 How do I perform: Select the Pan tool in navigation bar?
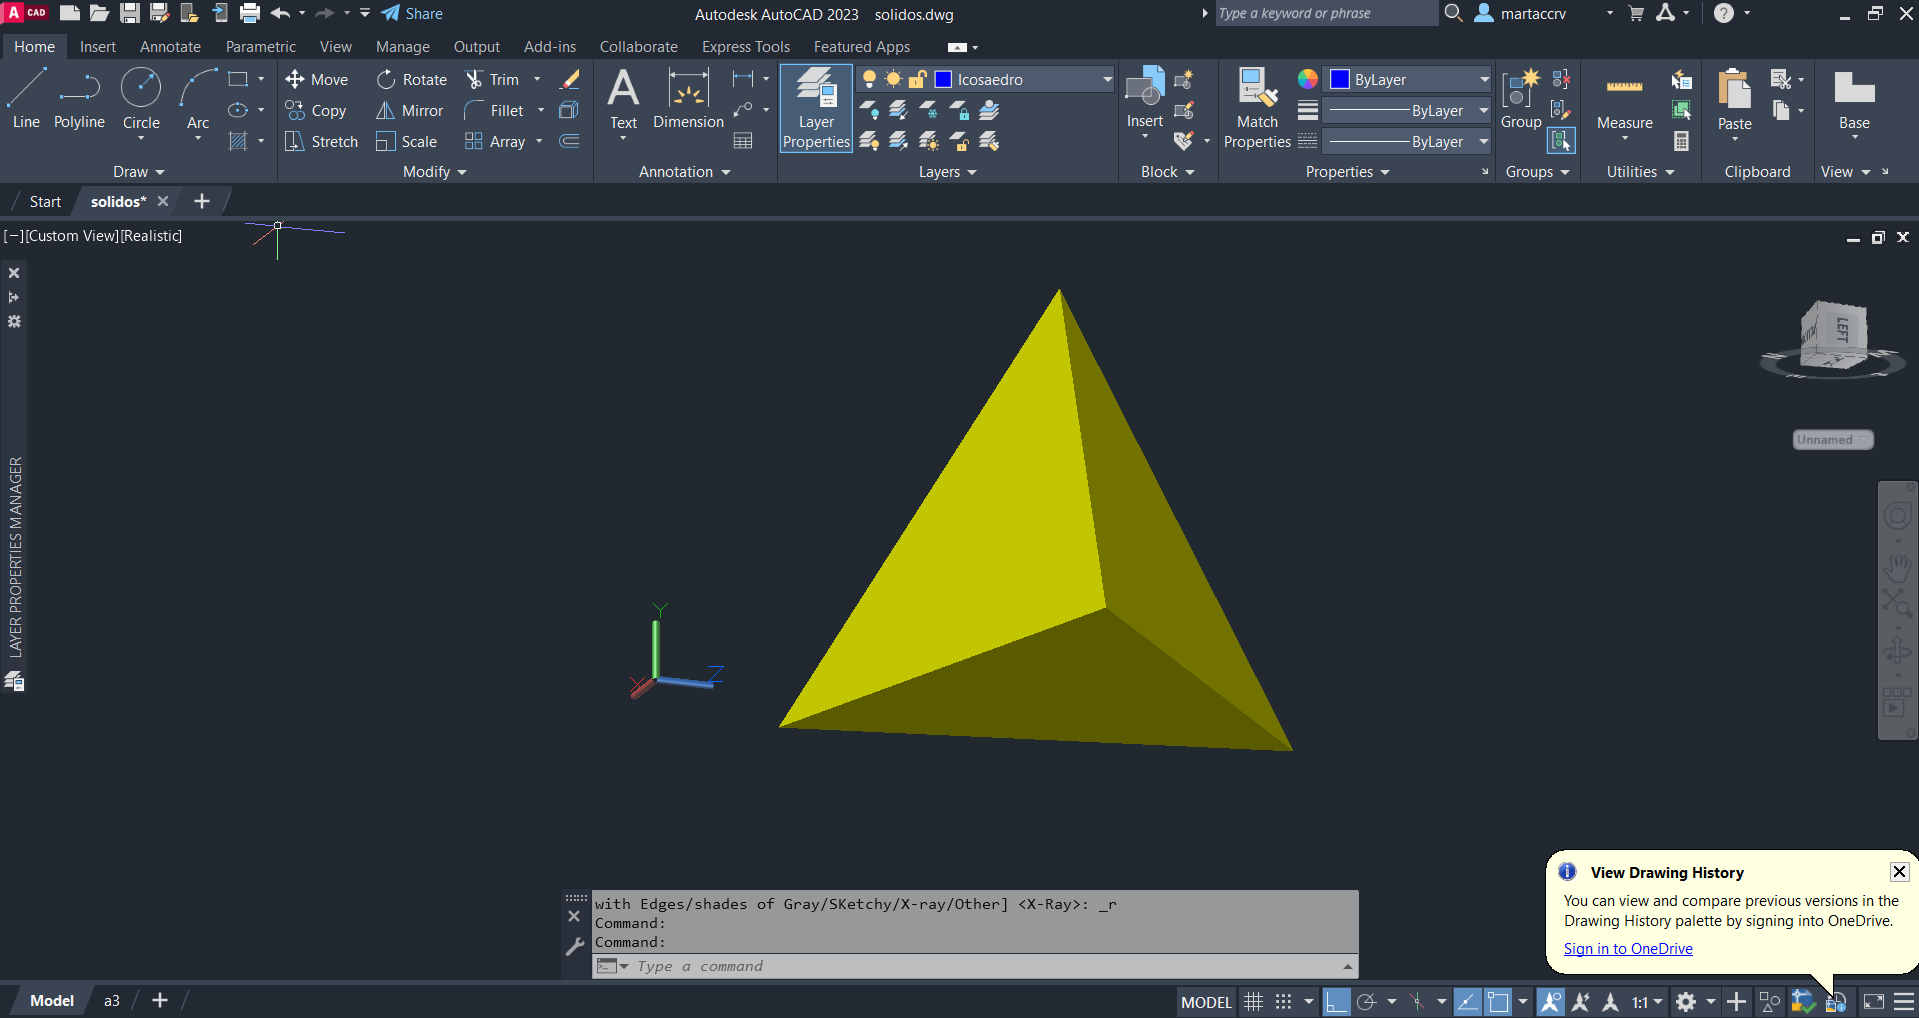point(1897,570)
